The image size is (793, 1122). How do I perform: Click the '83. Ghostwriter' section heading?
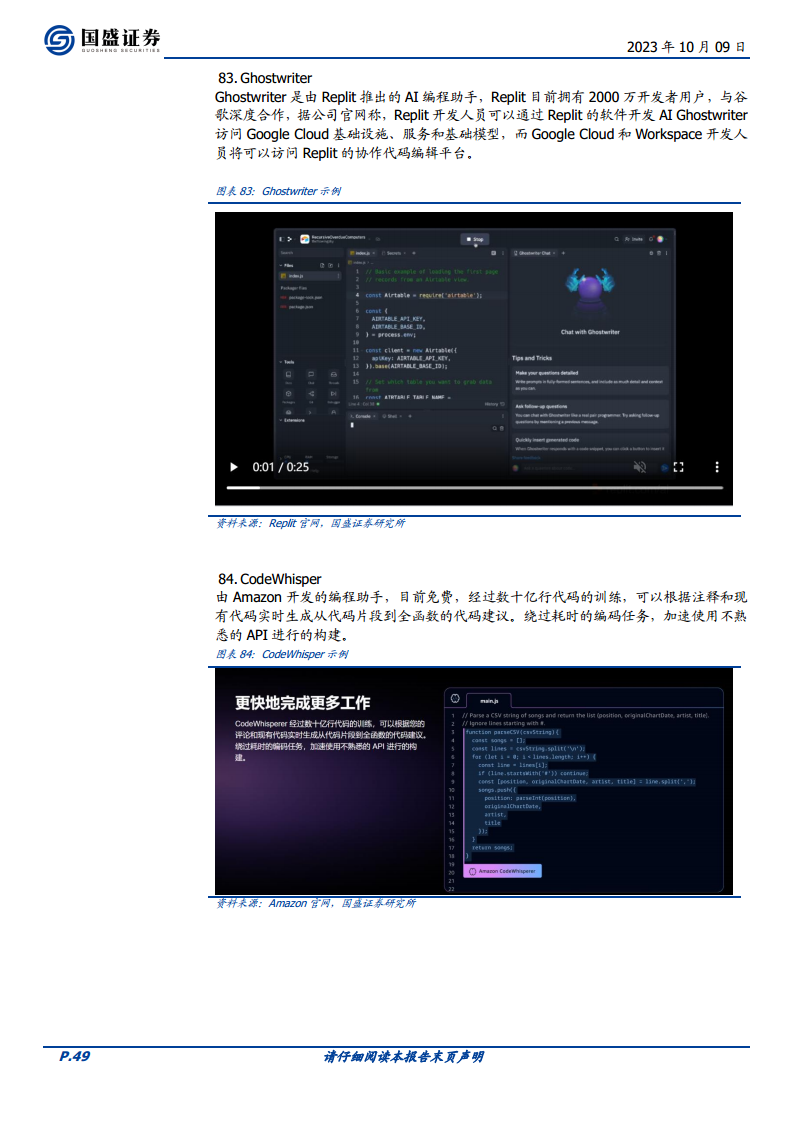point(265,78)
